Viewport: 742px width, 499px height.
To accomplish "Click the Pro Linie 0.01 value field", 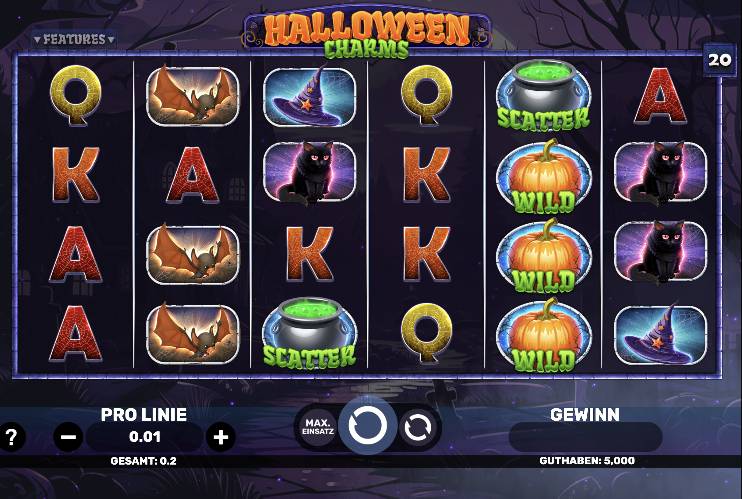I will (145, 437).
